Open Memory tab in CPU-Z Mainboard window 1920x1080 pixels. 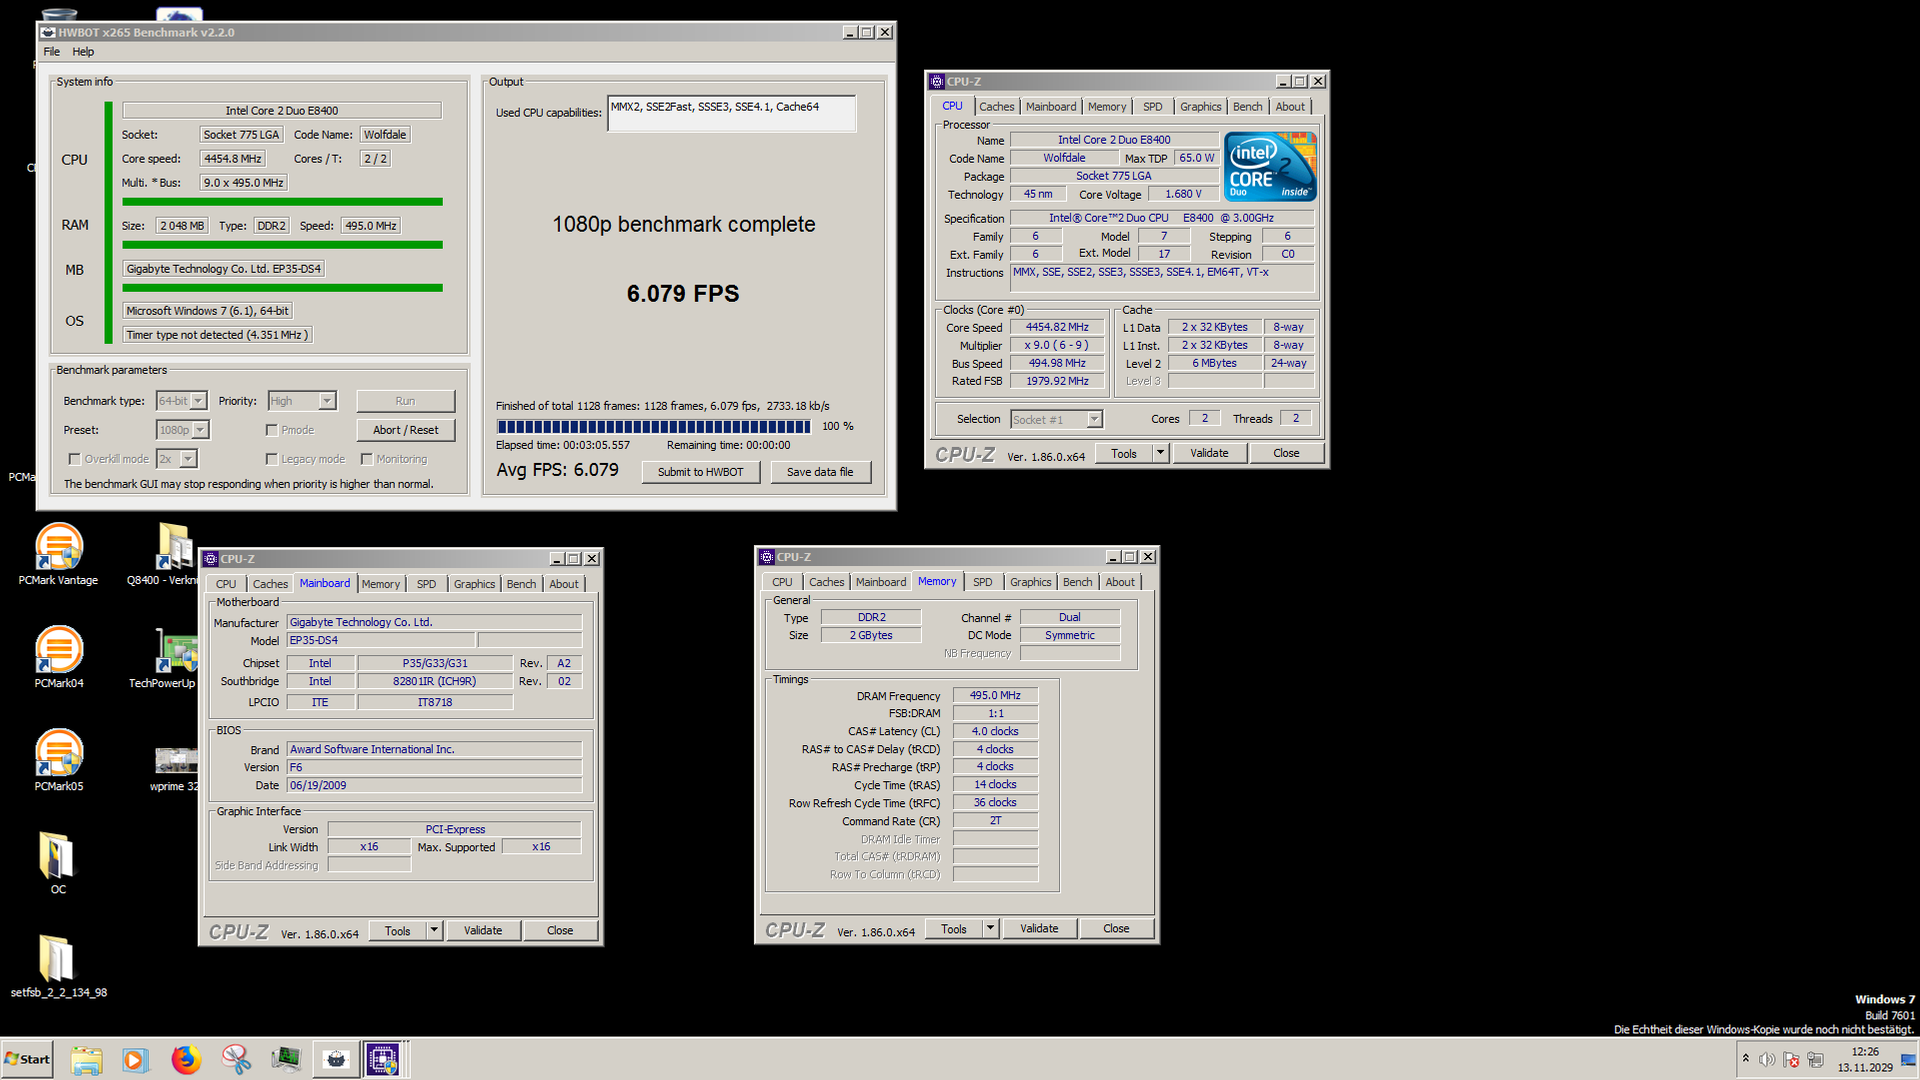(x=380, y=584)
